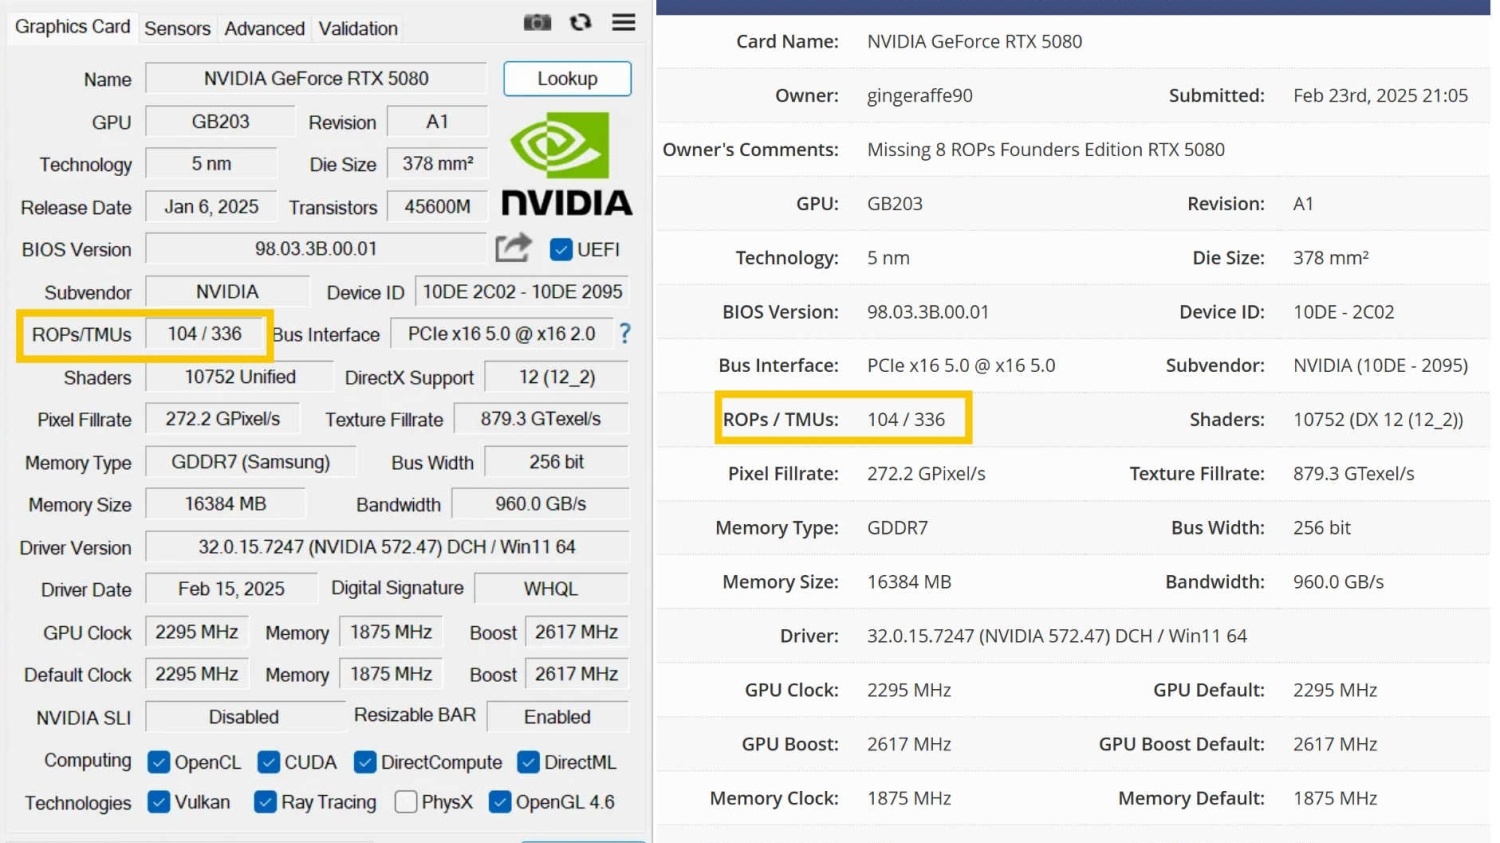Toggle the Vulkan checkbox
The height and width of the screenshot is (843, 1500).
pos(158,801)
